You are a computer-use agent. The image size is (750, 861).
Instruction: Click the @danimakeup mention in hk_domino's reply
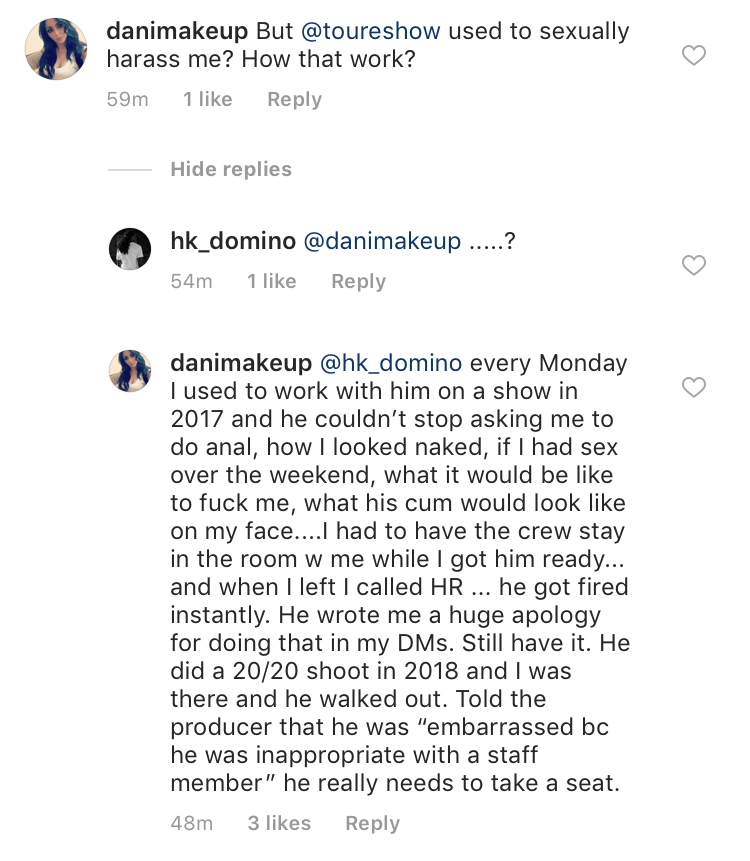point(381,241)
